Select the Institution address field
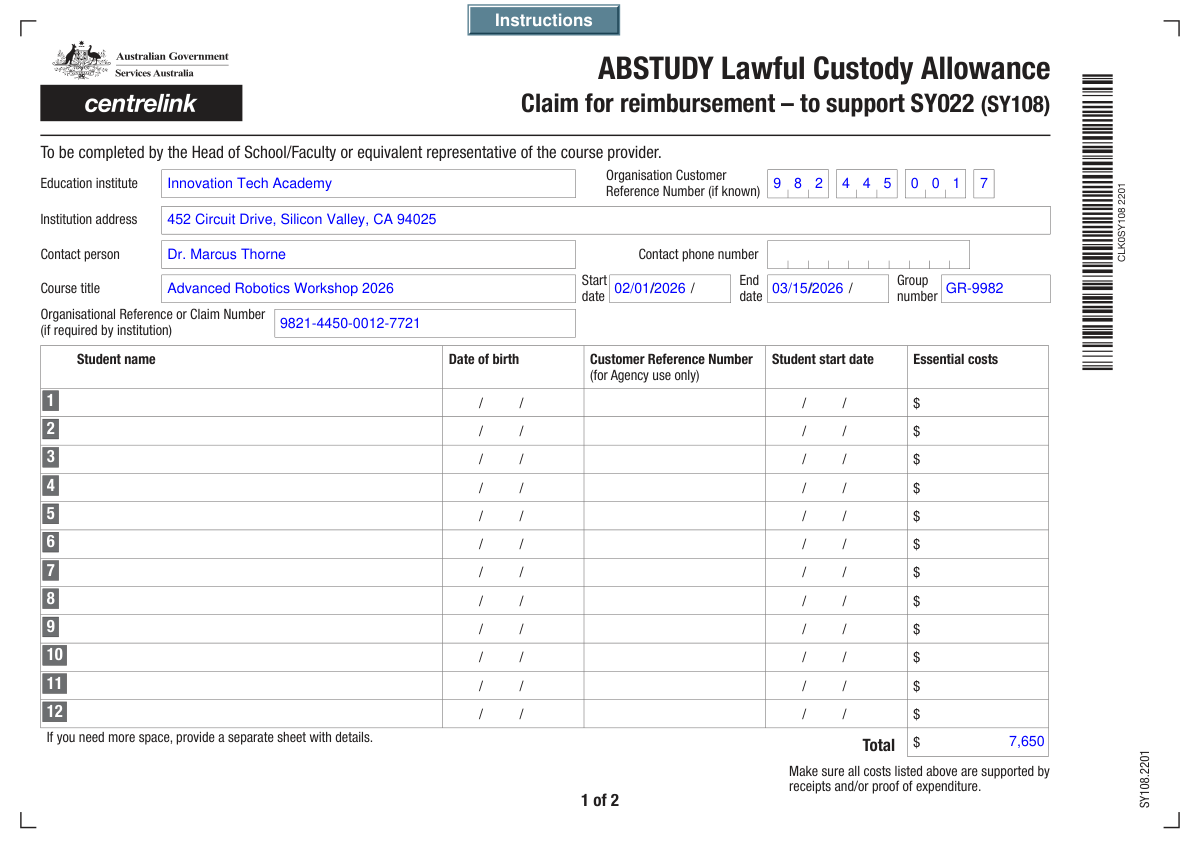1200x849 pixels. [x=605, y=220]
